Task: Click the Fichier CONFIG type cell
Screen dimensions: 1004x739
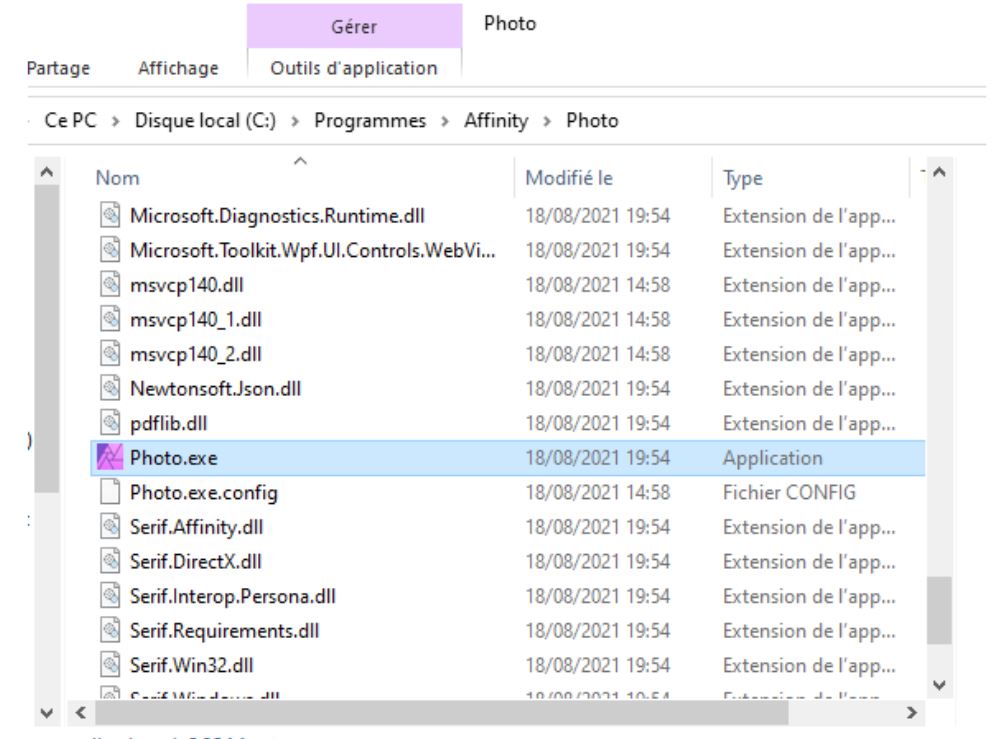Action: point(789,492)
